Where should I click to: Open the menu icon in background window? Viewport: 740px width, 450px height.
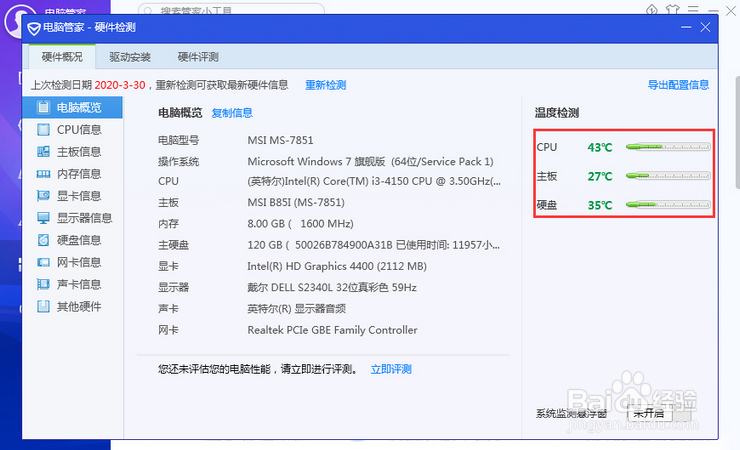tap(693, 9)
